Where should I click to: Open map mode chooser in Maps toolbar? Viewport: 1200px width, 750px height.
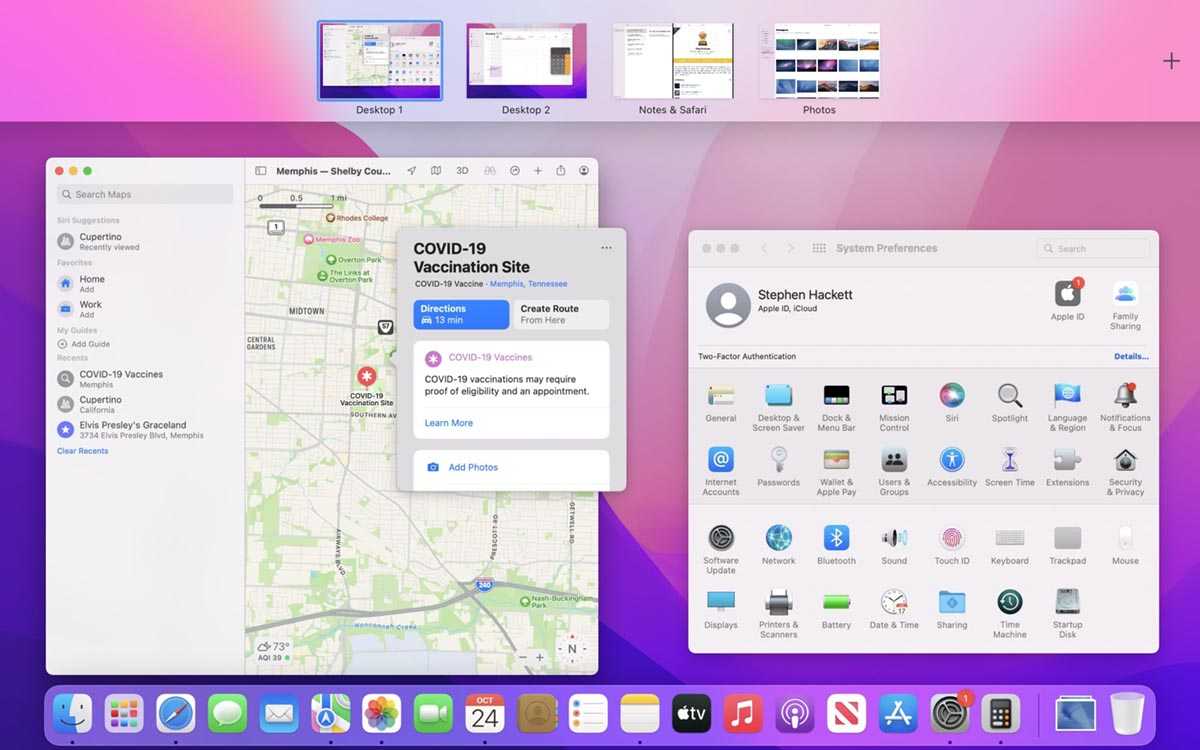[436, 171]
